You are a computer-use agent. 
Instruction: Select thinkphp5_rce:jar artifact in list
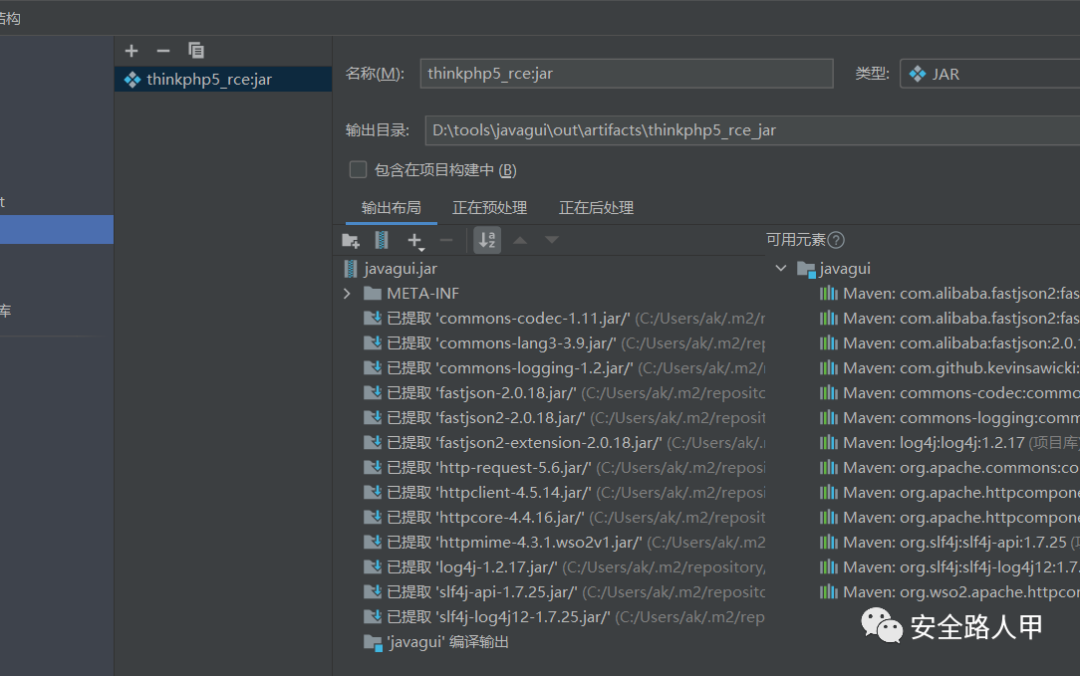point(223,79)
